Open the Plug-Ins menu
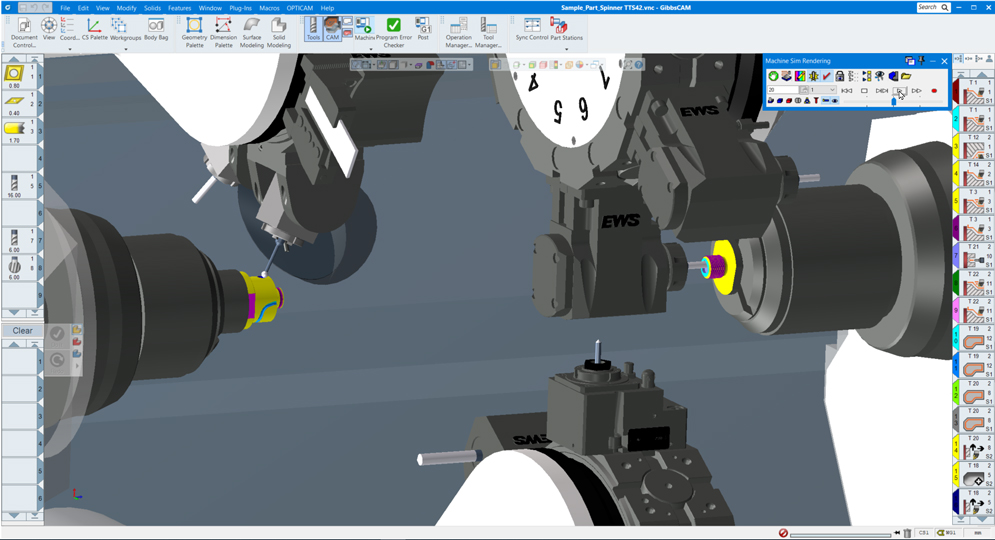995x540 pixels. pos(240,8)
